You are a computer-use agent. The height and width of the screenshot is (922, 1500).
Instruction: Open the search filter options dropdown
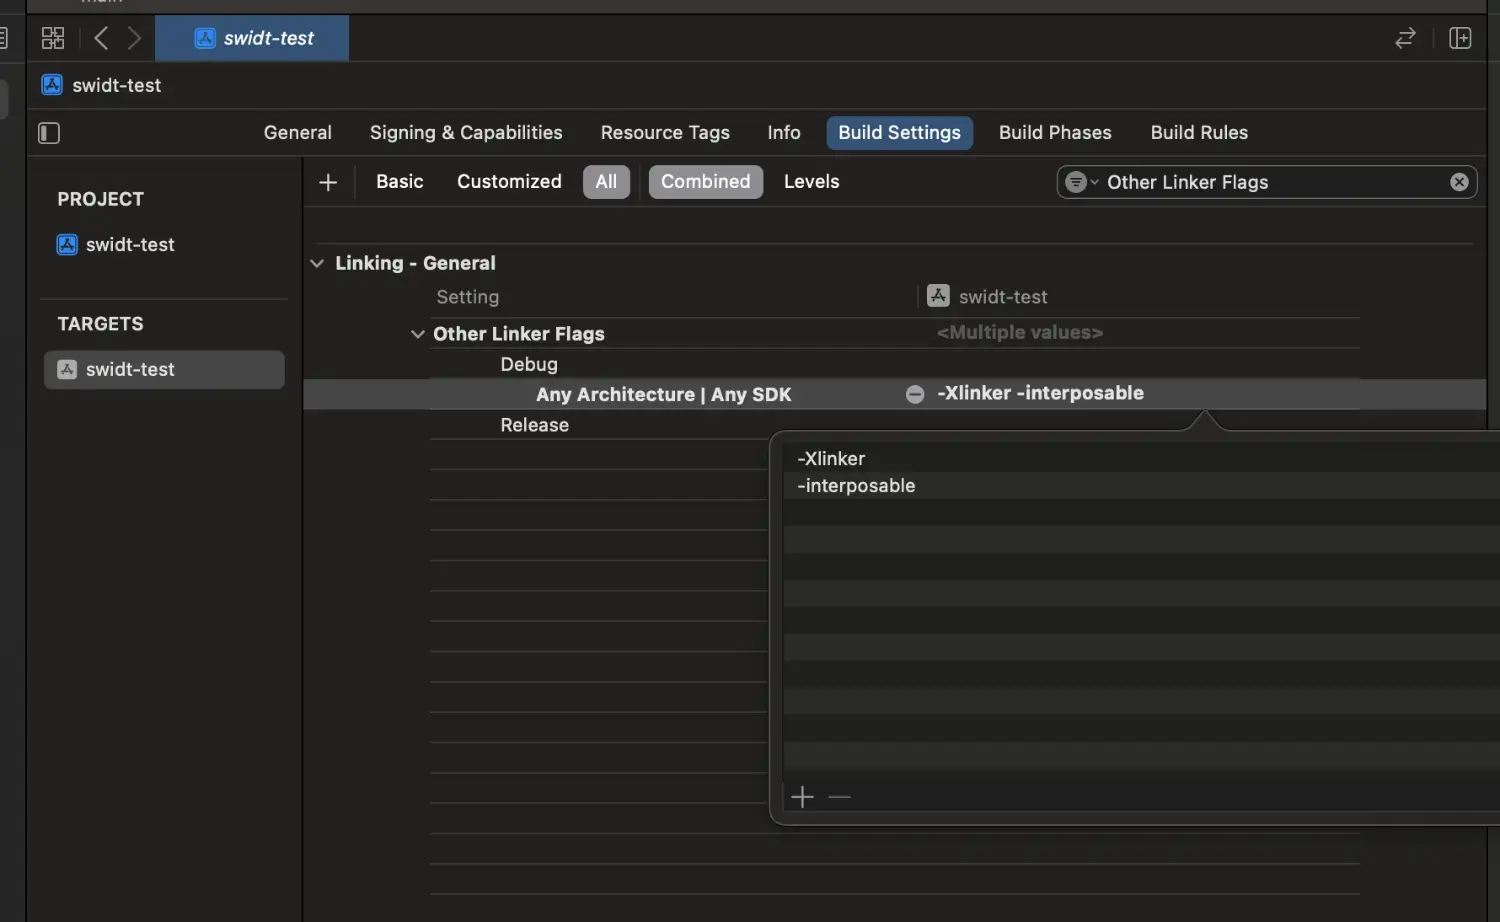pos(1081,182)
